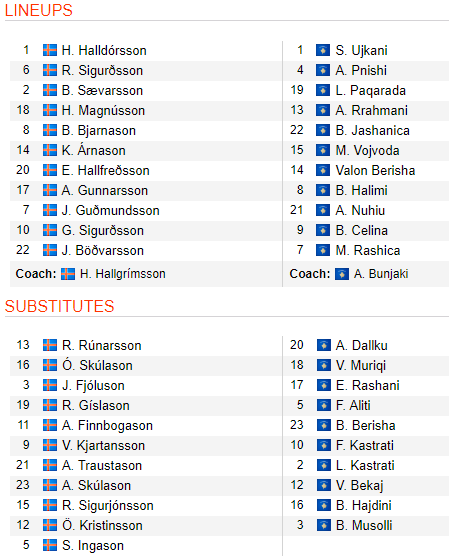Image resolution: width=449 pixels, height=556 pixels.
Task: Open coach H. Hallgrímsson's name
Action: click(123, 274)
